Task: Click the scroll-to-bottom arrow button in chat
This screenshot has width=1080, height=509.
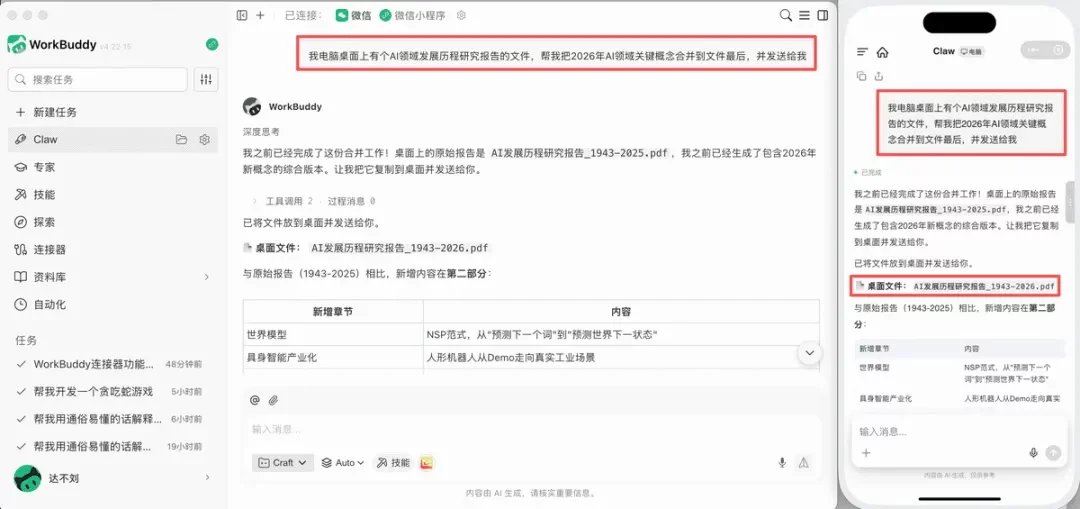Action: point(809,353)
